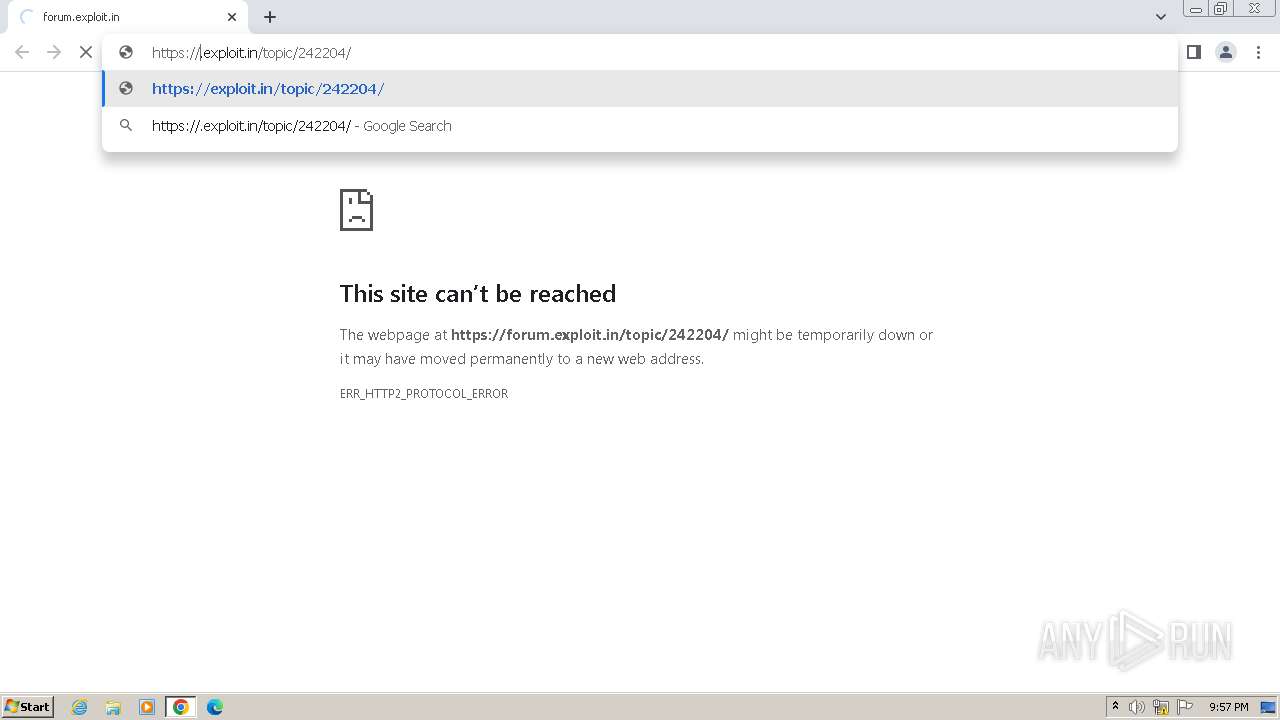This screenshot has height=720, width=1280.
Task: Open Windows Media Player from taskbar
Action: coord(147,707)
